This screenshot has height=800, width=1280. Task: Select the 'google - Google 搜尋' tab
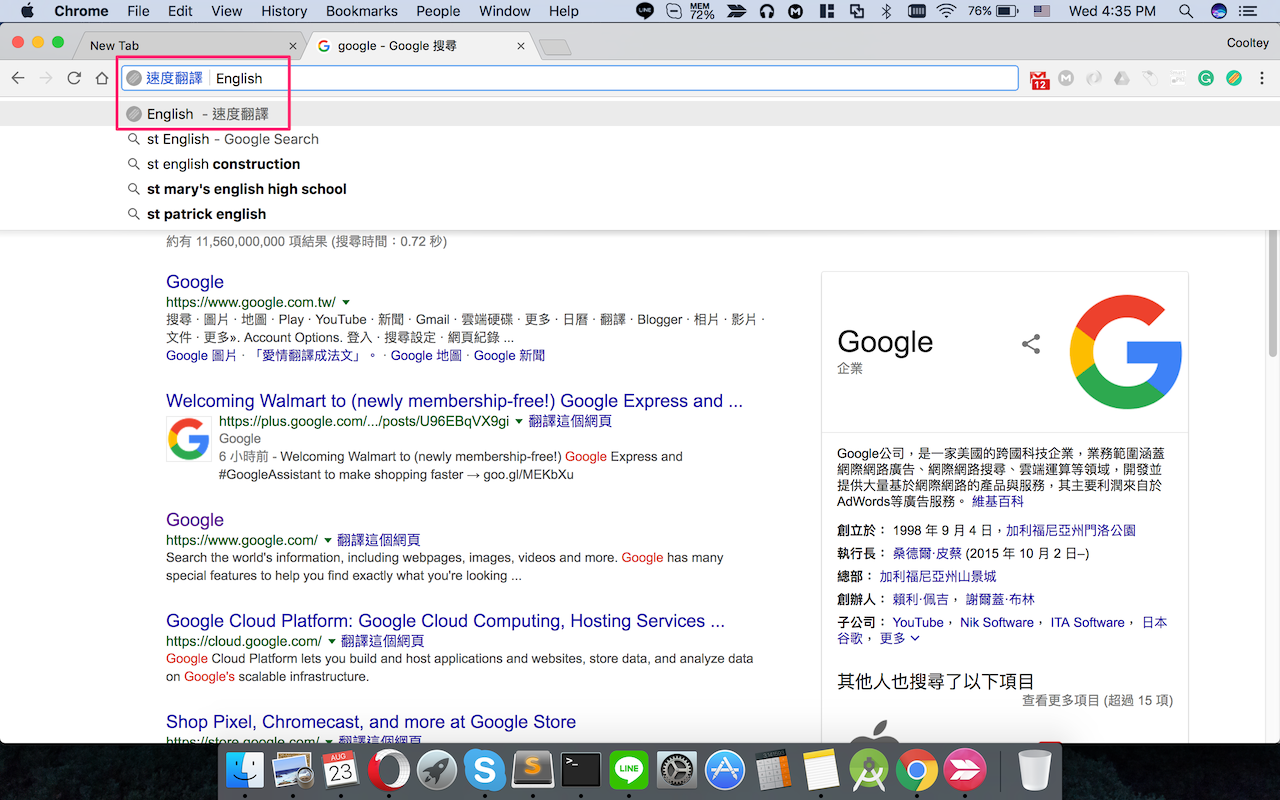[x=420, y=46]
